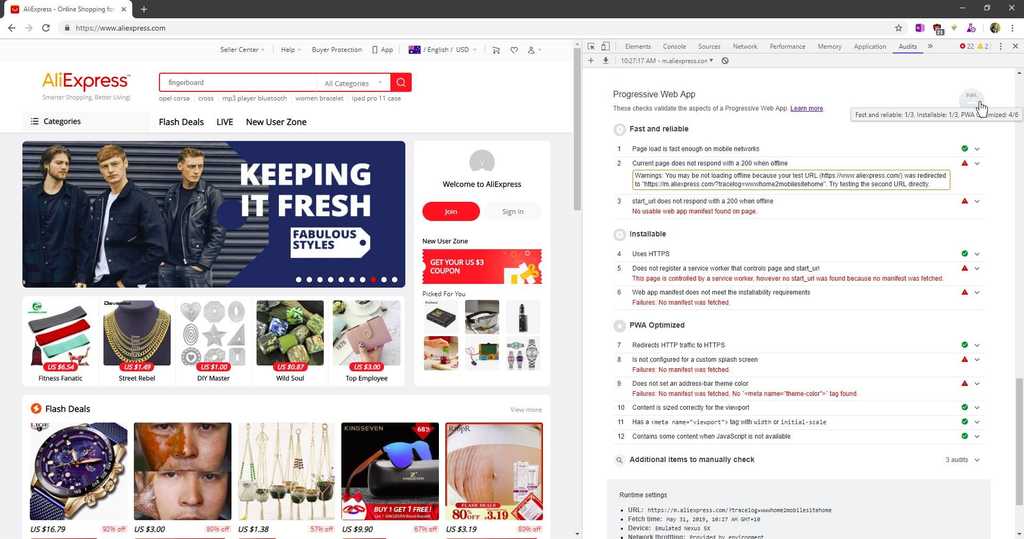Viewport: 1024px width, 539px height.
Task: Open the wishlist heart icon
Action: point(514,50)
